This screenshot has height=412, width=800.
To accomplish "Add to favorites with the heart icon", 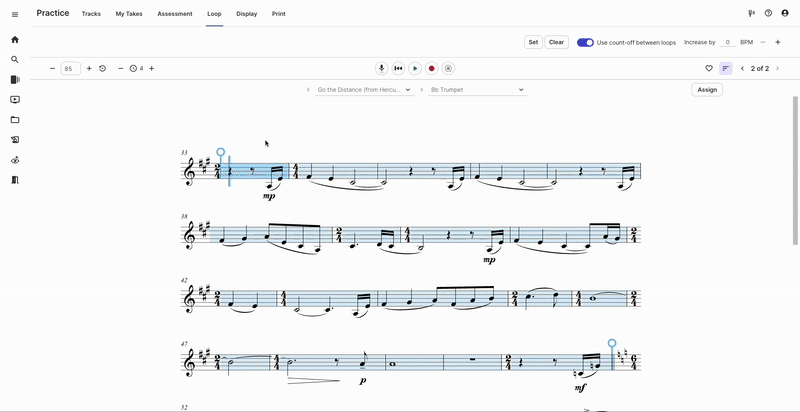I will pyautogui.click(x=709, y=68).
